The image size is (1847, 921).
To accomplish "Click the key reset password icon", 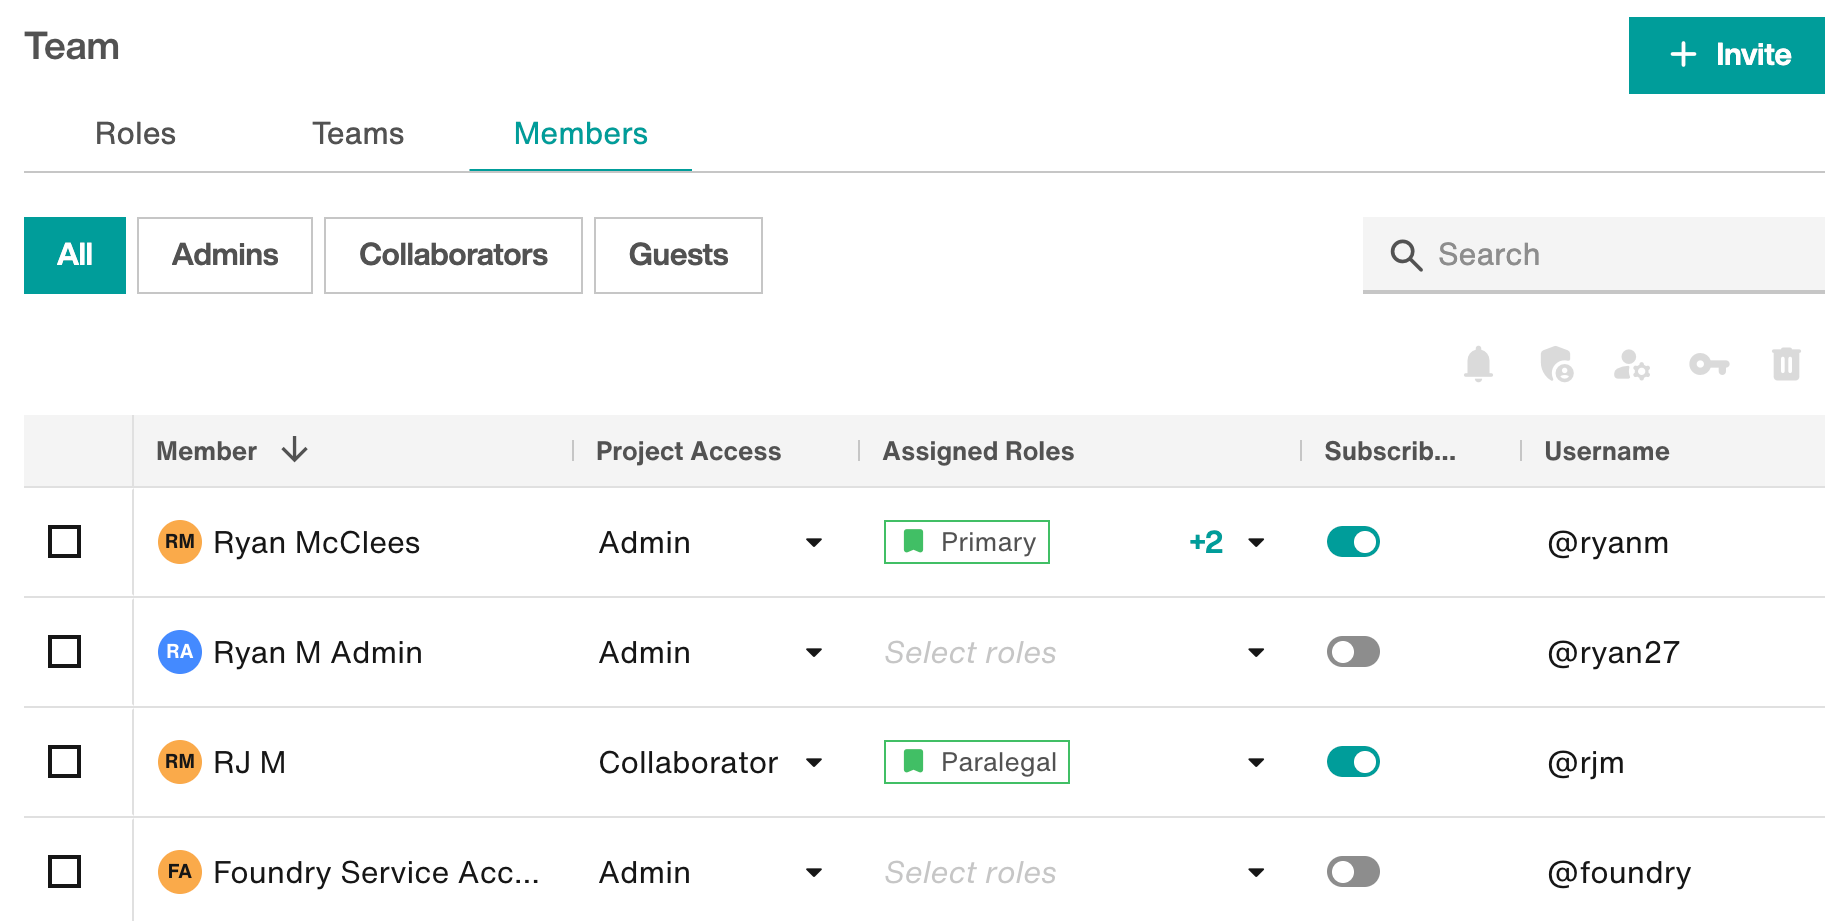I will [1709, 365].
